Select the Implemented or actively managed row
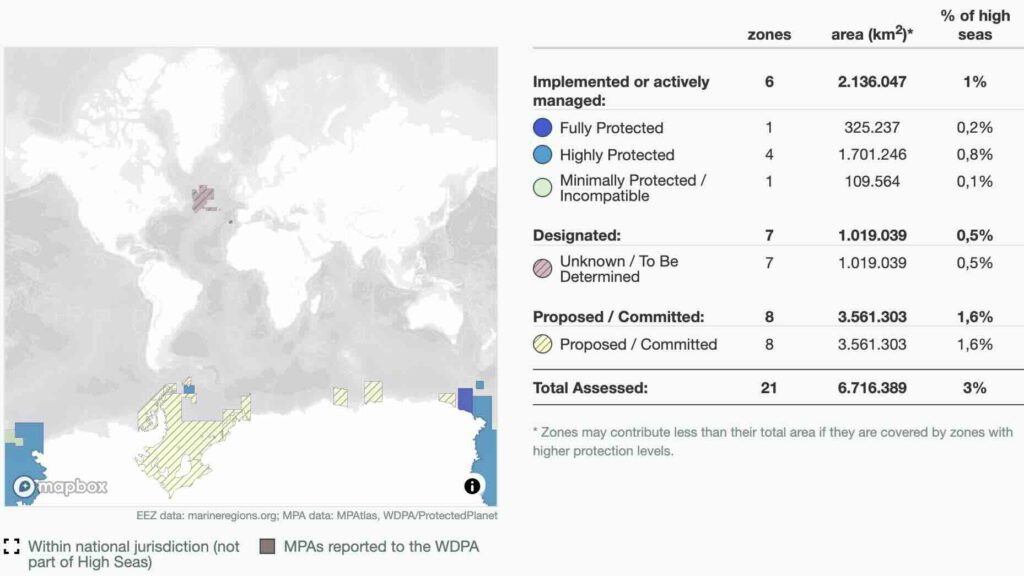Screen dimensions: 1024x576 pyautogui.click(x=621, y=90)
